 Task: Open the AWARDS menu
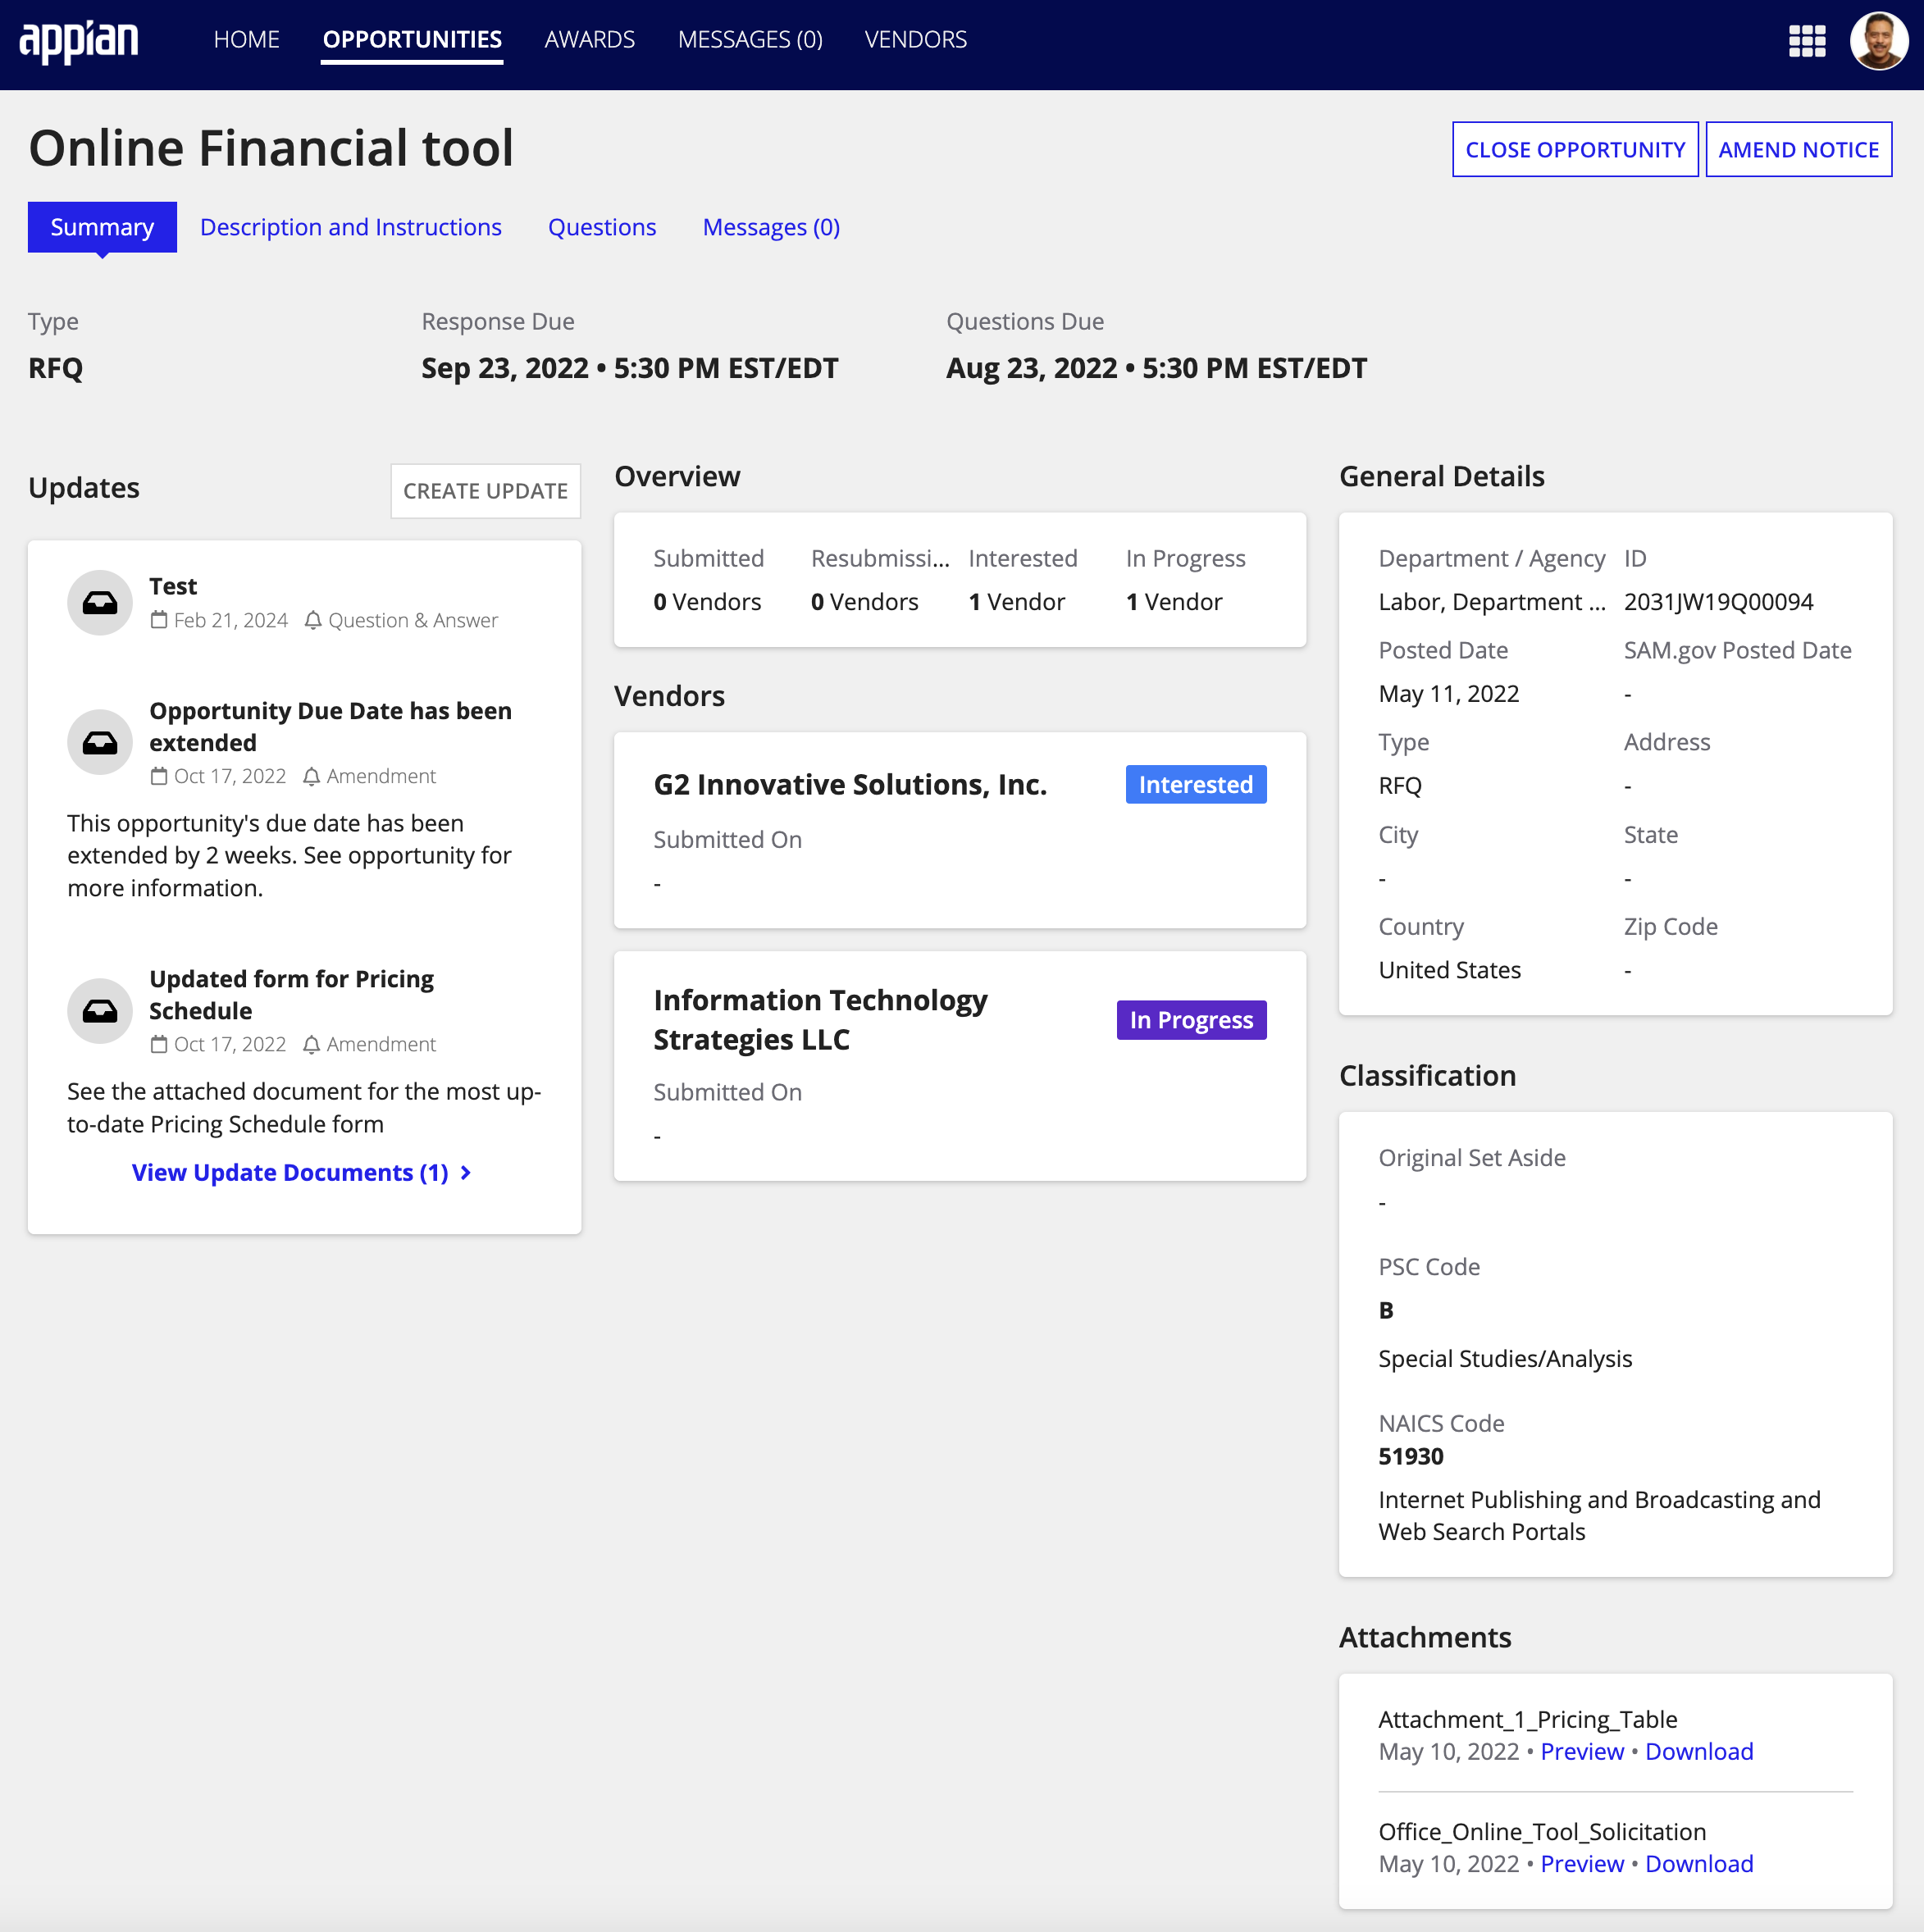(x=590, y=39)
